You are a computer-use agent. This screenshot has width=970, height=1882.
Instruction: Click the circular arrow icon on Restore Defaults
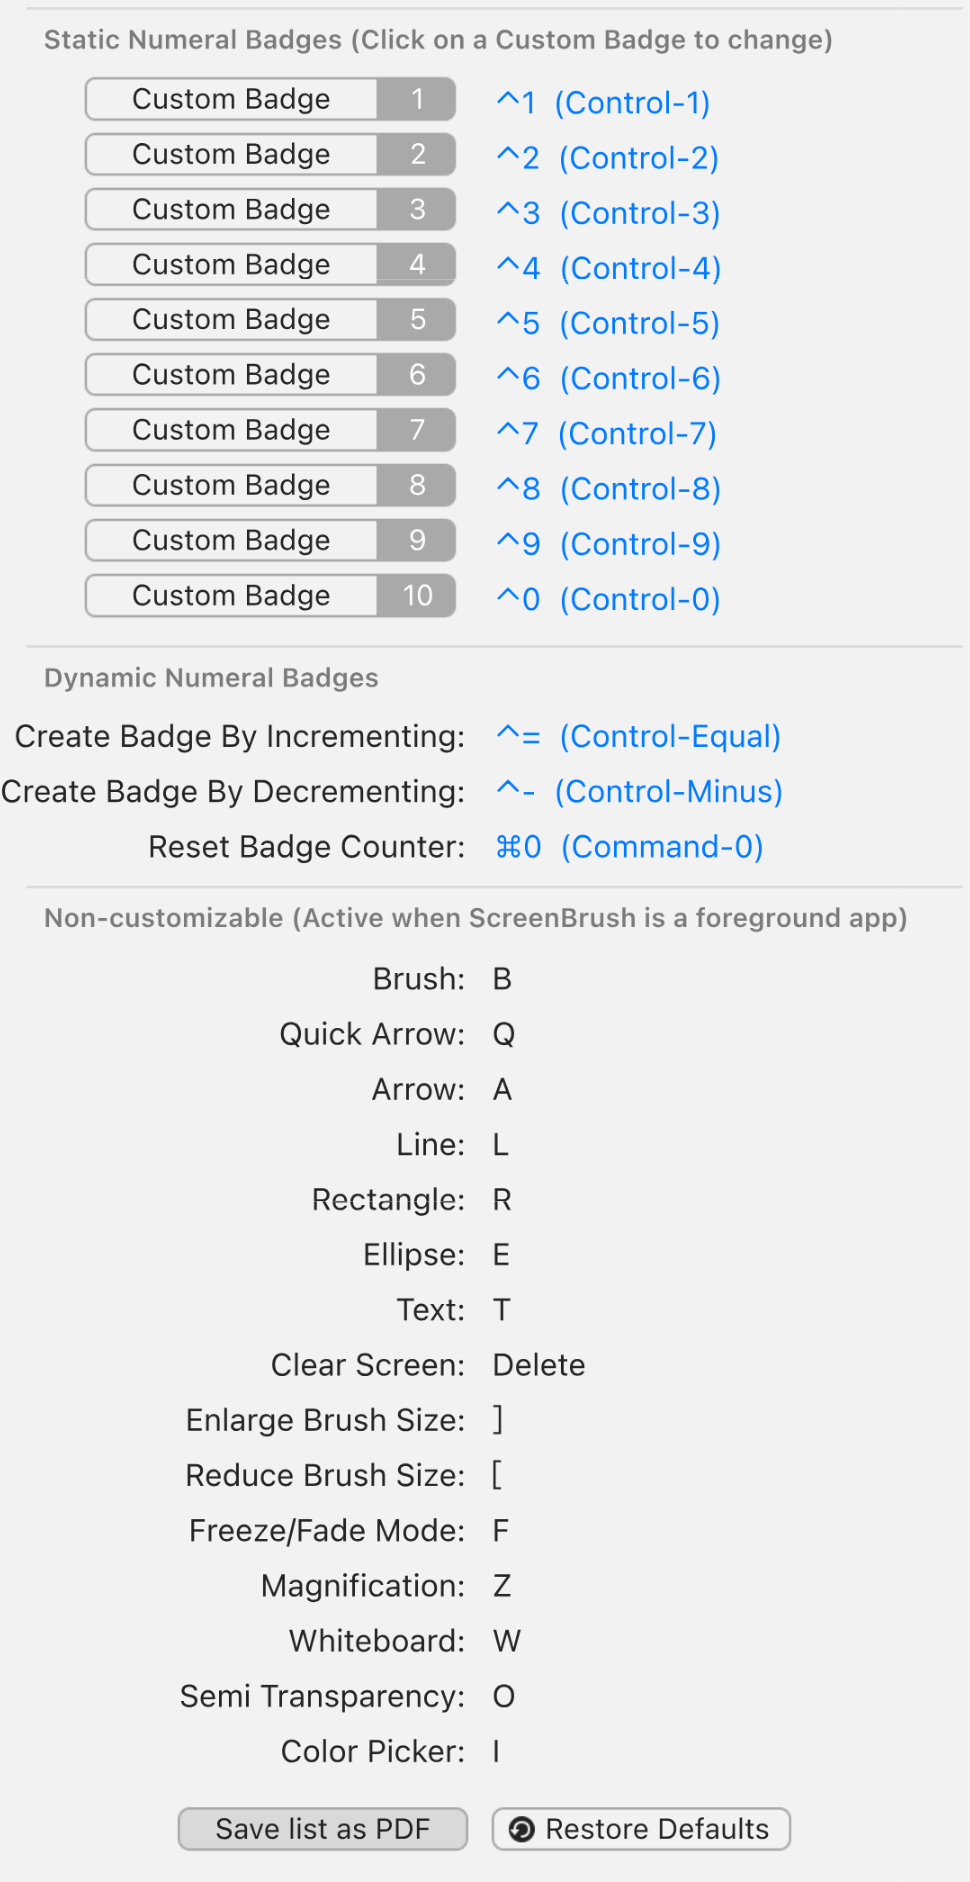(x=522, y=1829)
